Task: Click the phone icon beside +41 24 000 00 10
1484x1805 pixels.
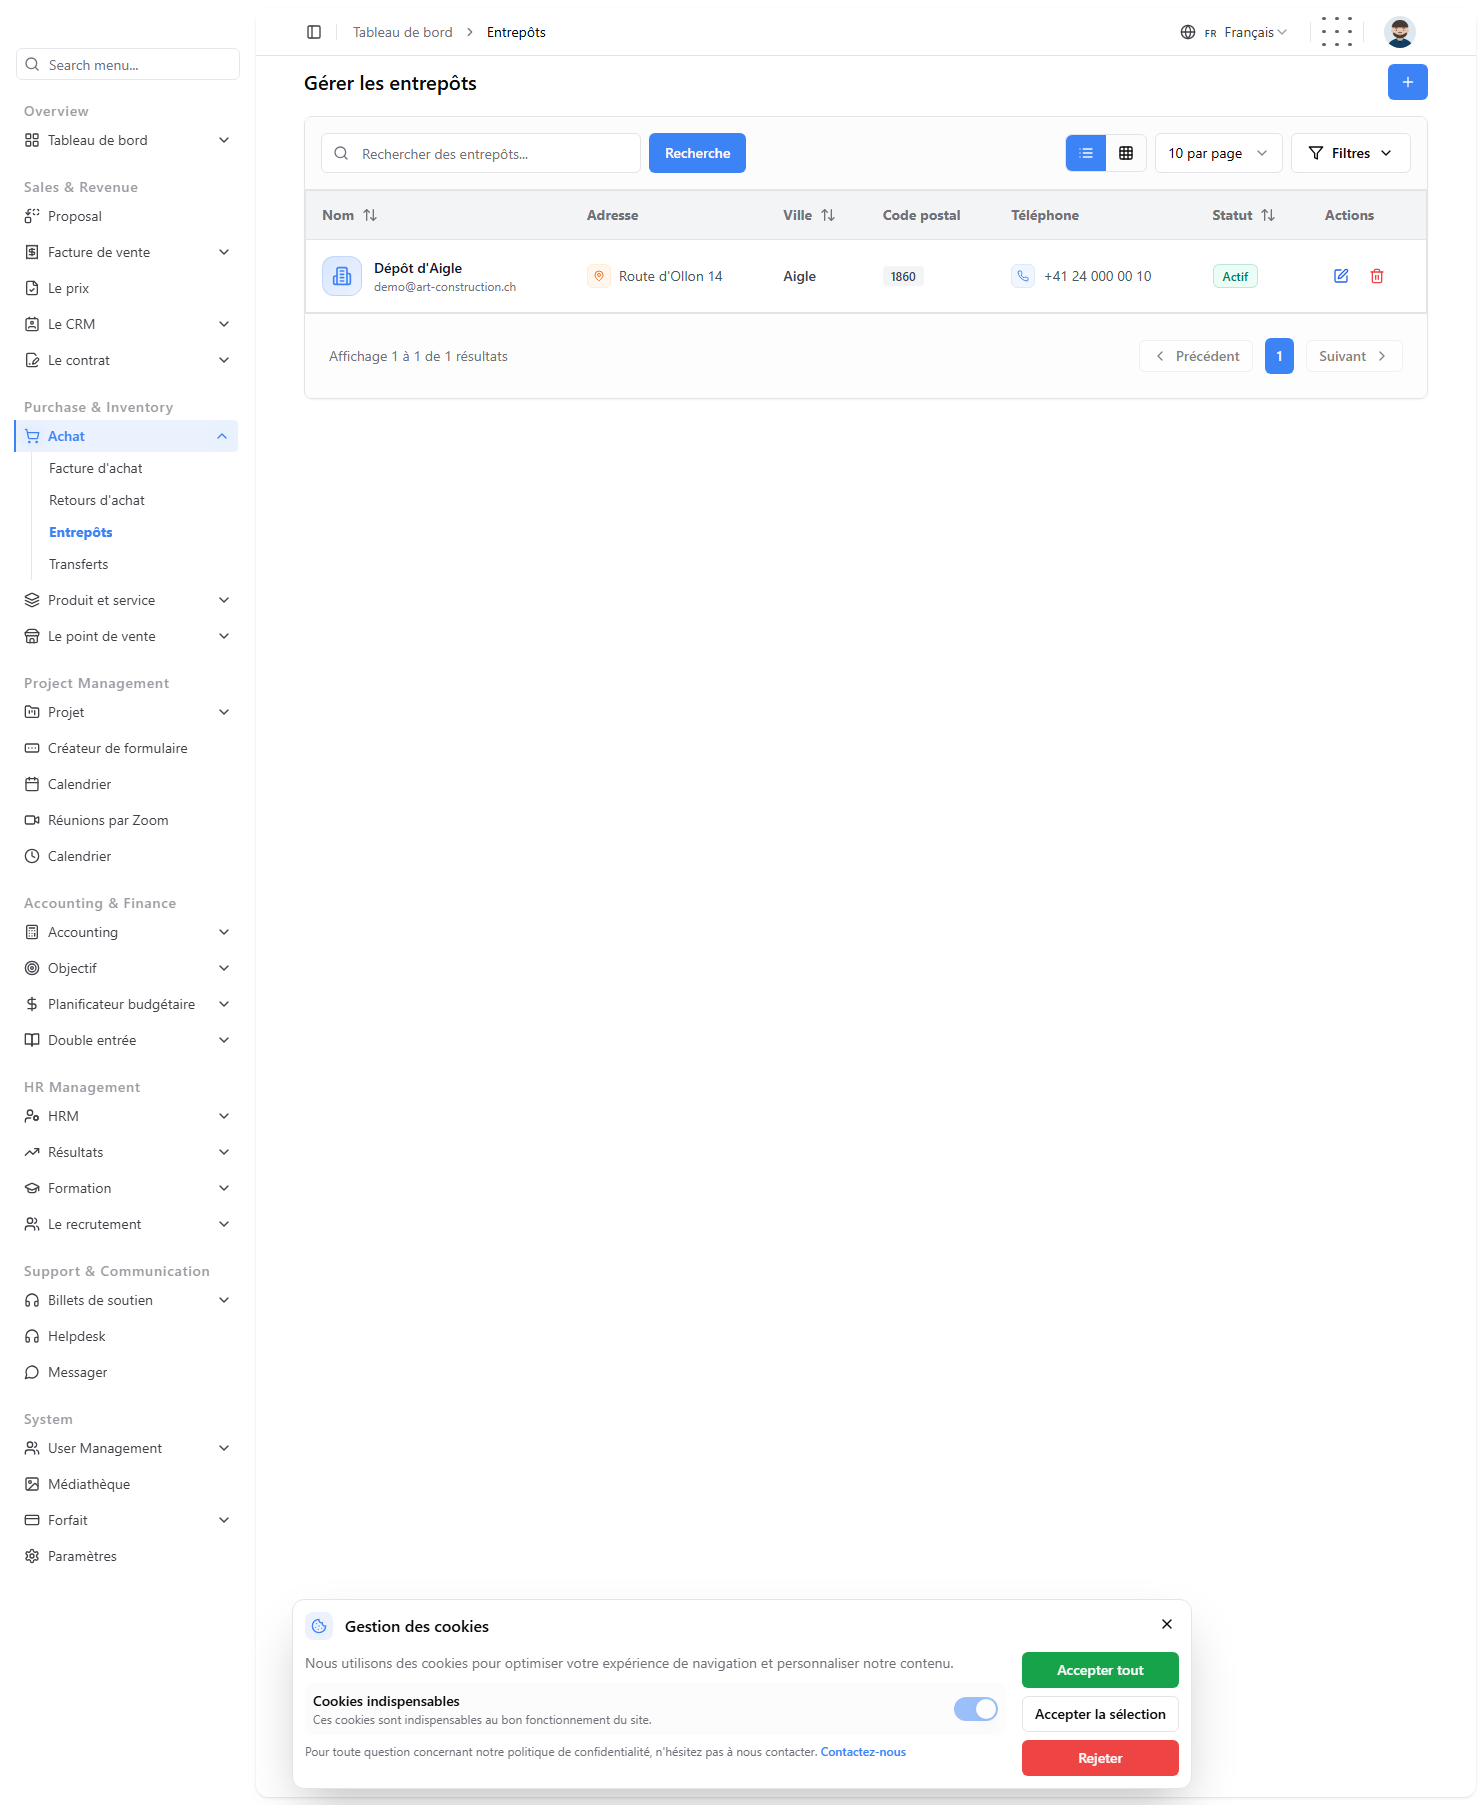Action: click(1023, 276)
